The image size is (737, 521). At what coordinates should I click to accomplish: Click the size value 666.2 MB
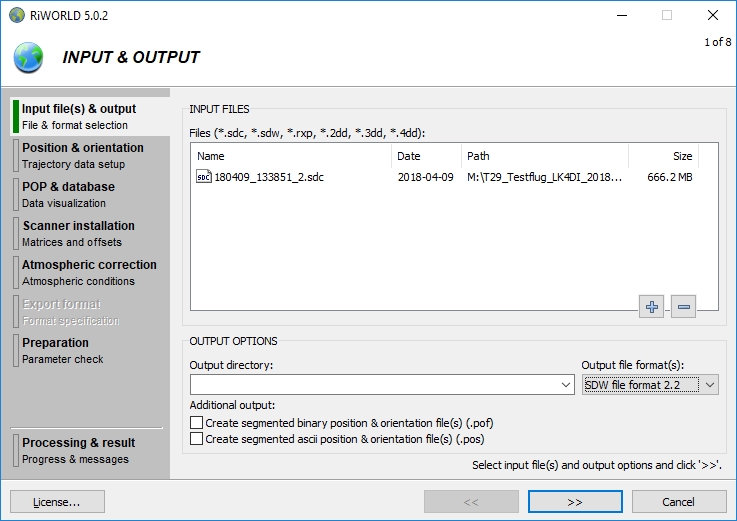point(670,177)
